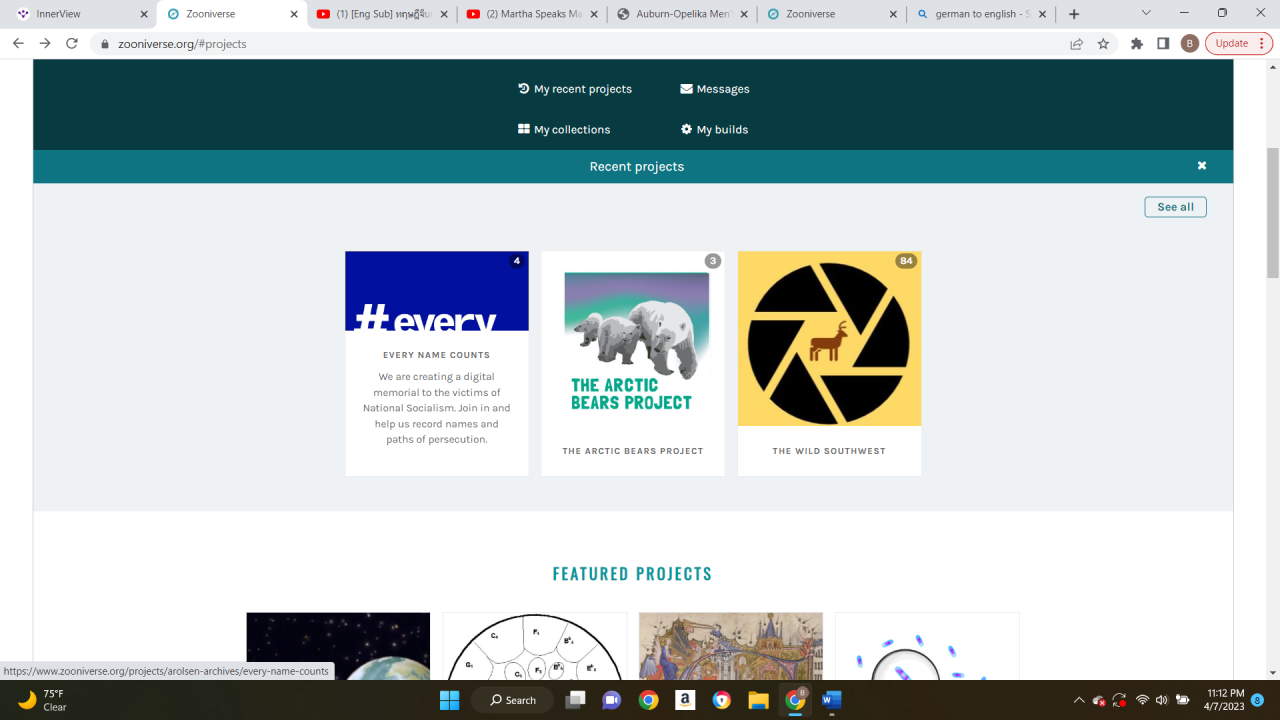Click the taskbar Search box

pyautogui.click(x=511, y=700)
